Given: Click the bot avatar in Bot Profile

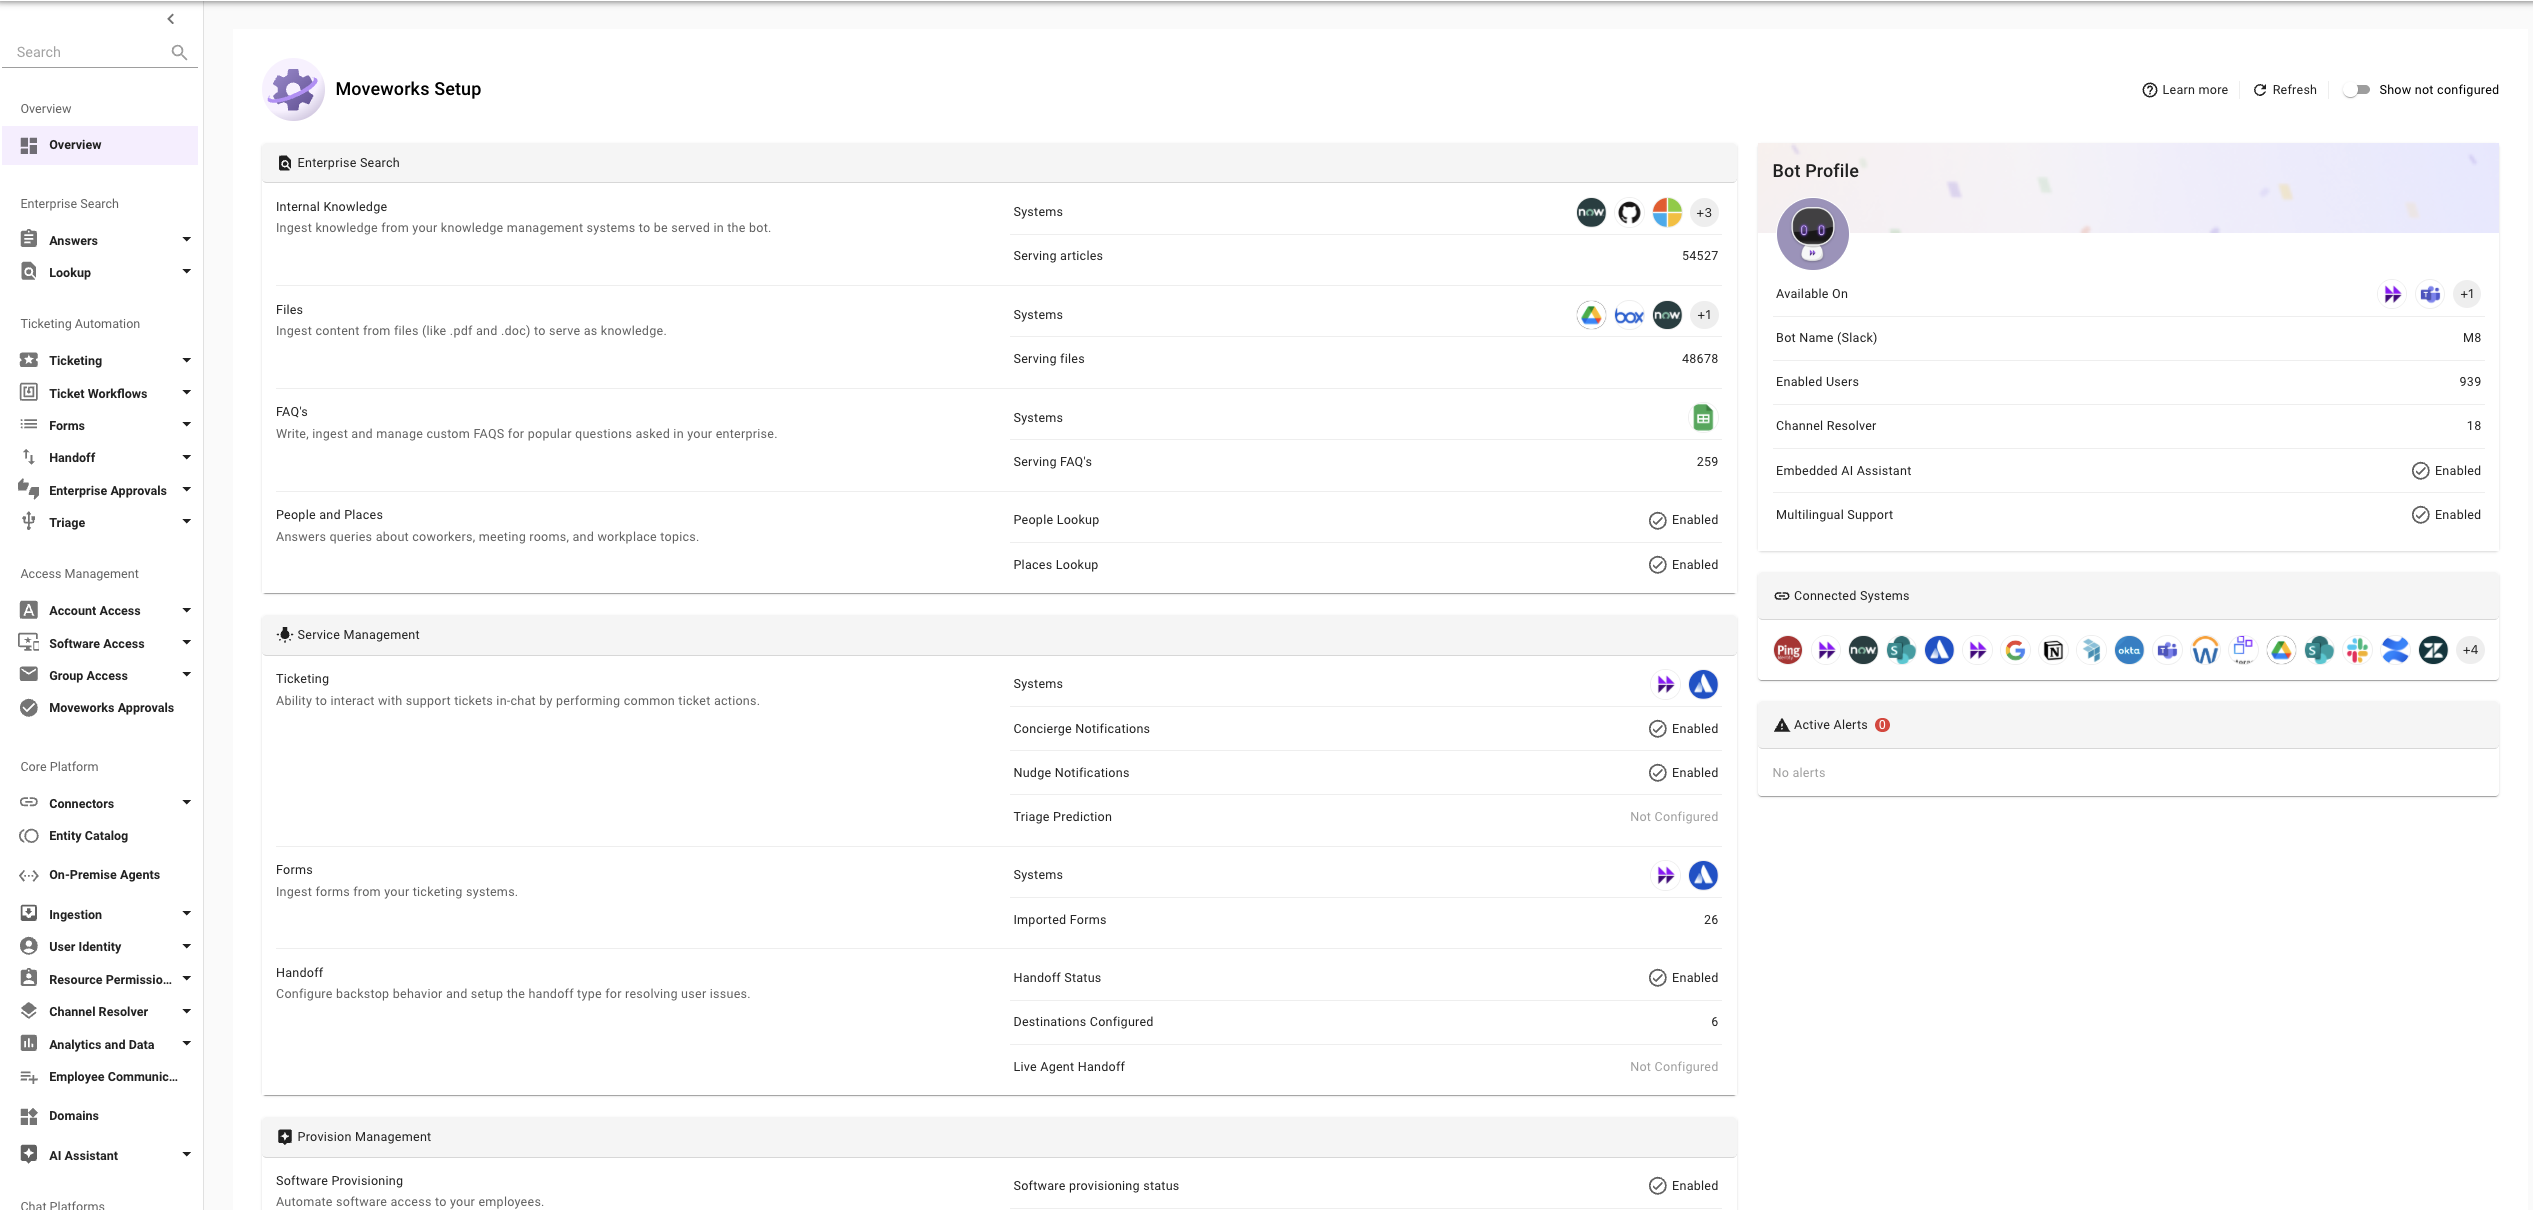Looking at the screenshot, I should pos(1812,234).
